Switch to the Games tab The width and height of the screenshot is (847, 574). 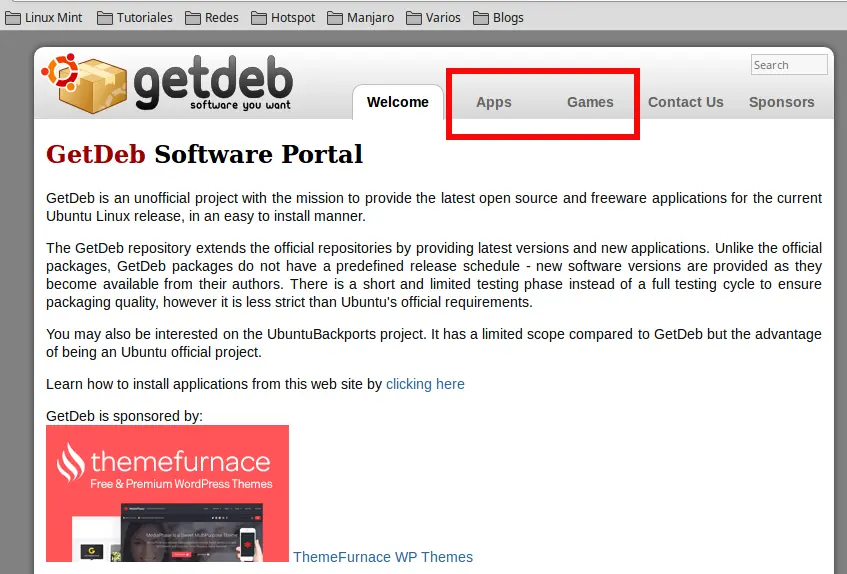point(590,102)
